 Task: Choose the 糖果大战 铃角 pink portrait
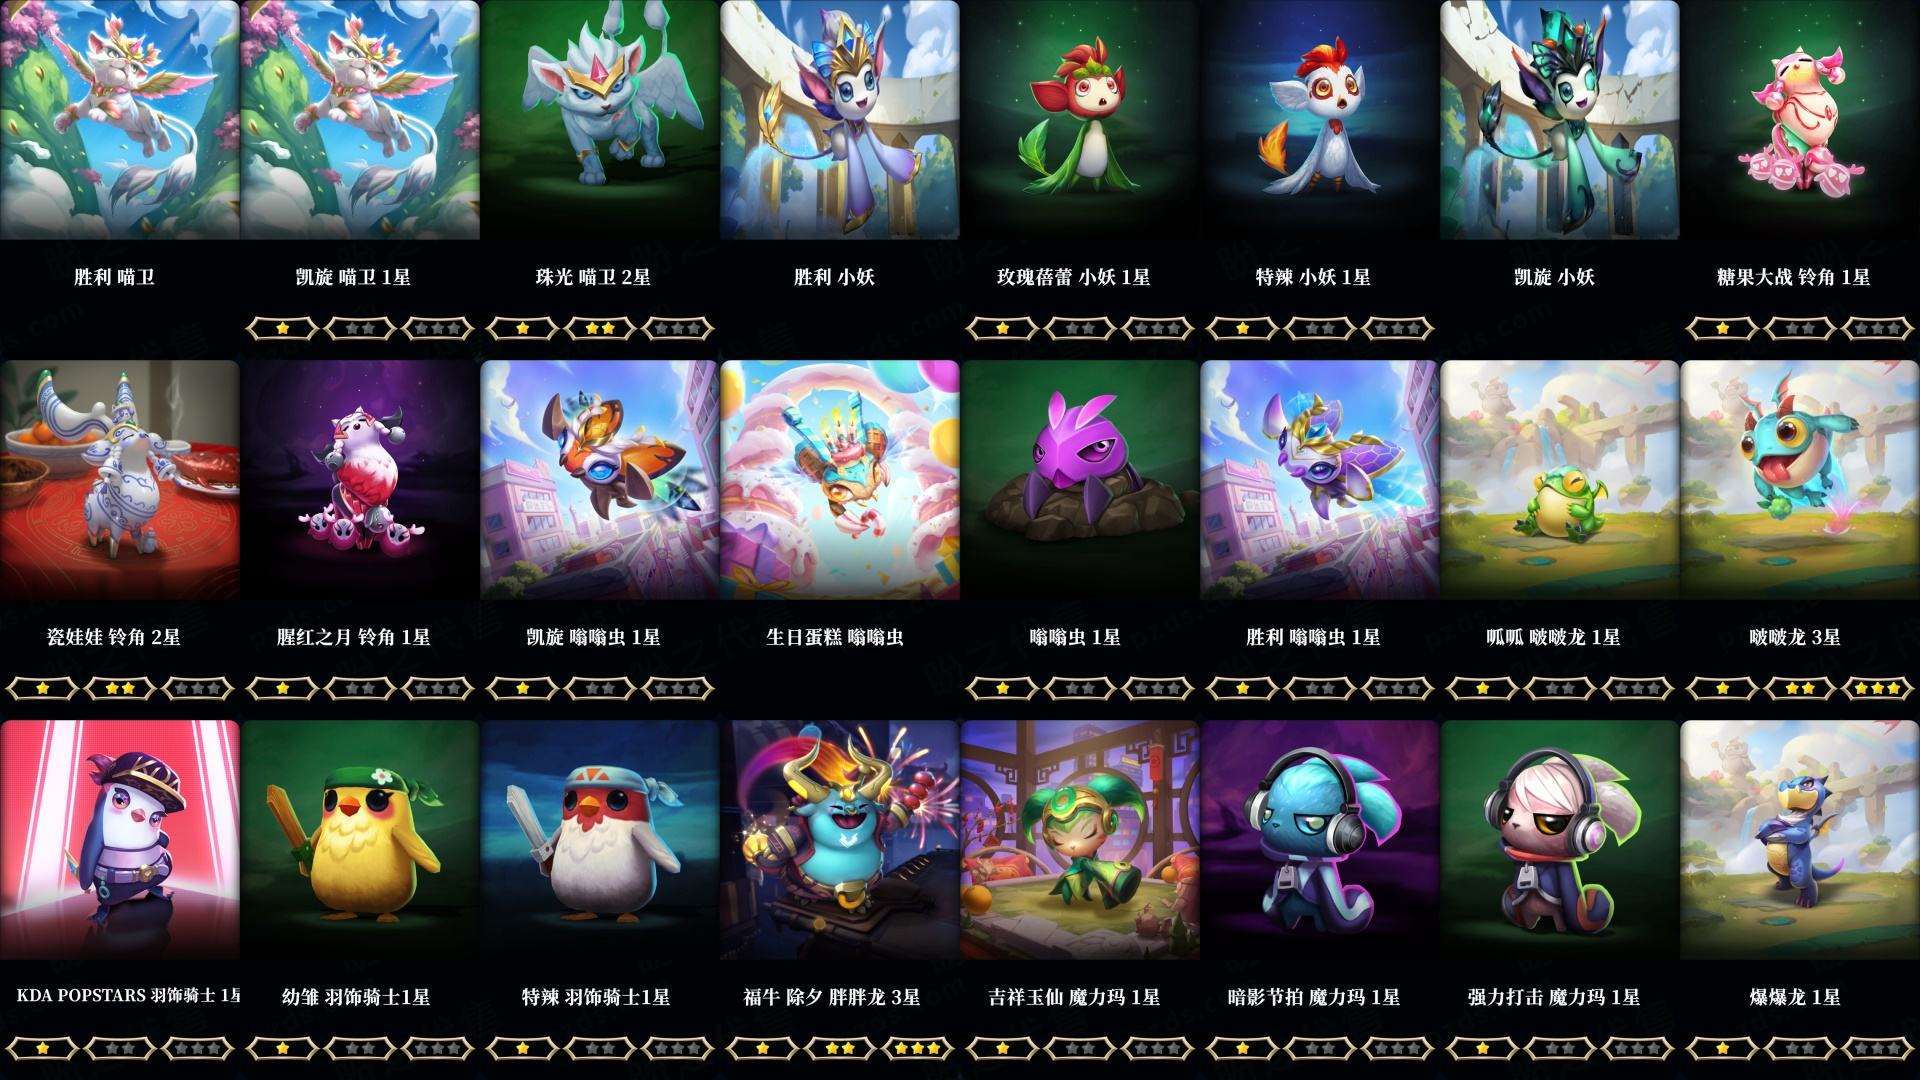(x=1800, y=120)
